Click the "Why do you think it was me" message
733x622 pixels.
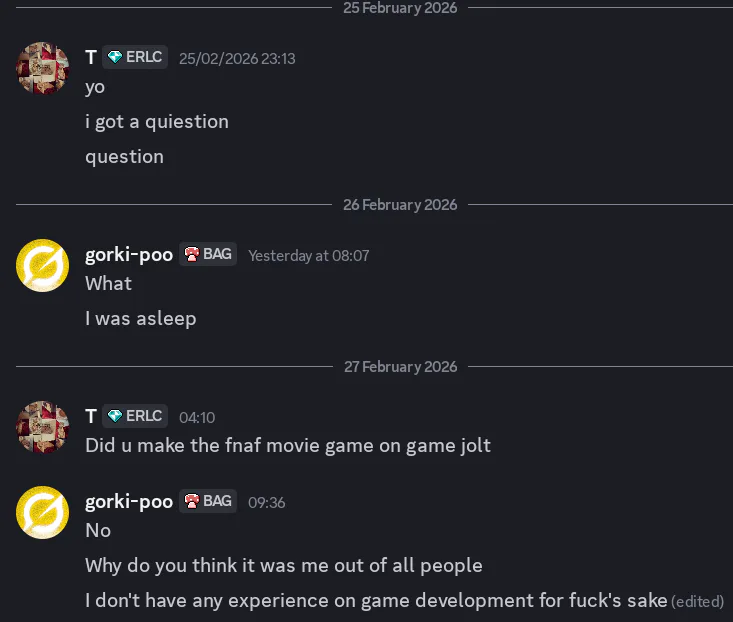click(x=284, y=566)
